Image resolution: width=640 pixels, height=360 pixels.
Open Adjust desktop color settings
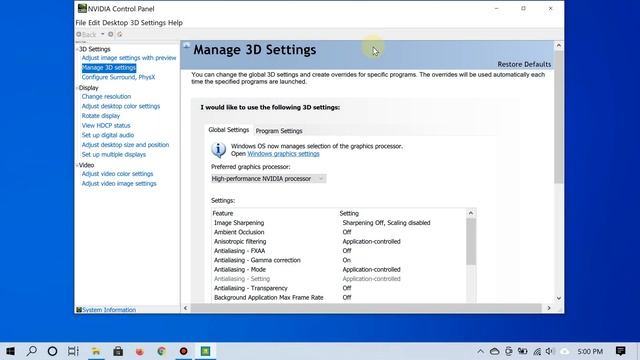point(121,106)
